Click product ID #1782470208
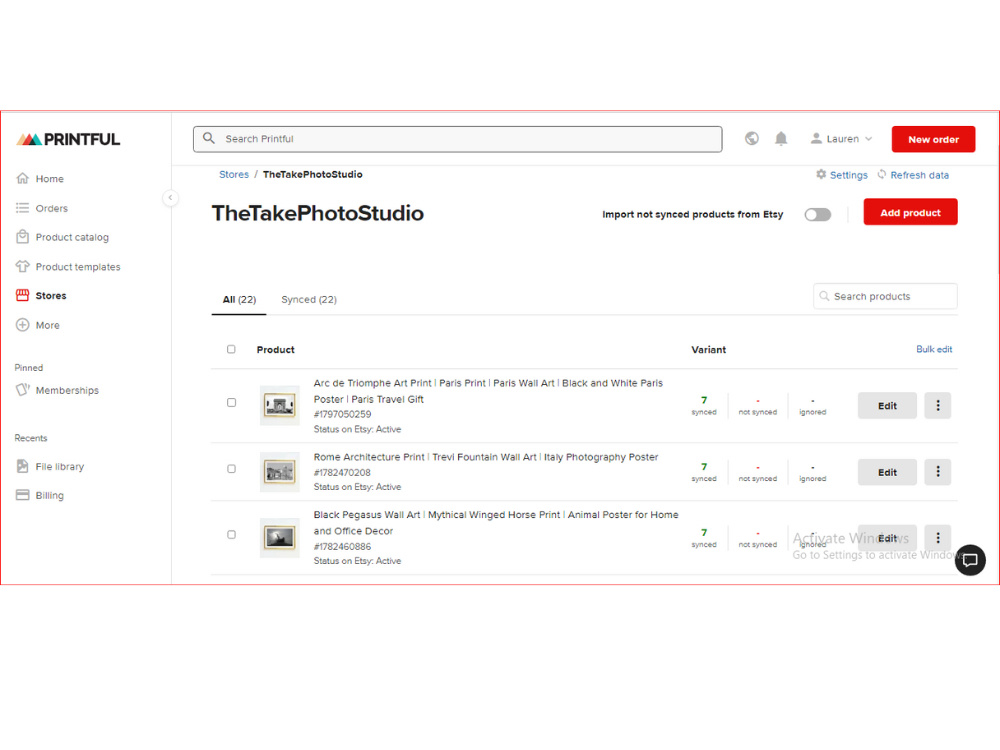 (x=342, y=473)
